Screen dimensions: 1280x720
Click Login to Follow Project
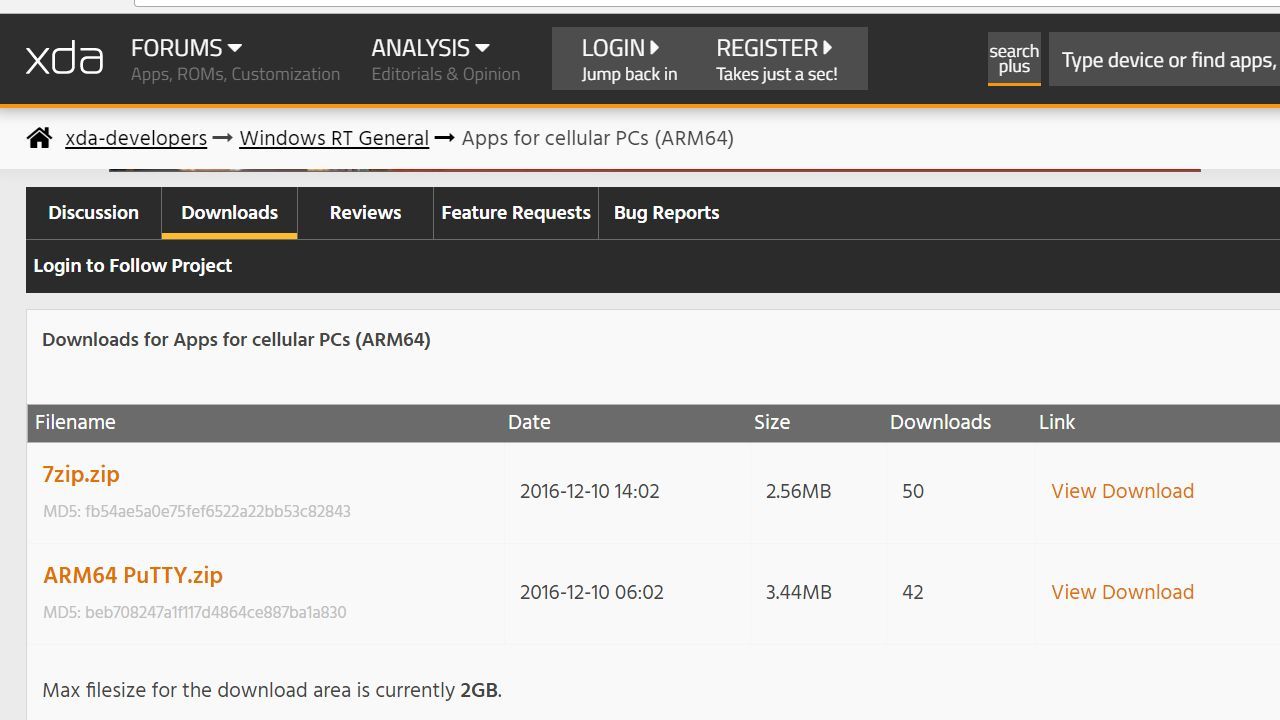tap(133, 266)
